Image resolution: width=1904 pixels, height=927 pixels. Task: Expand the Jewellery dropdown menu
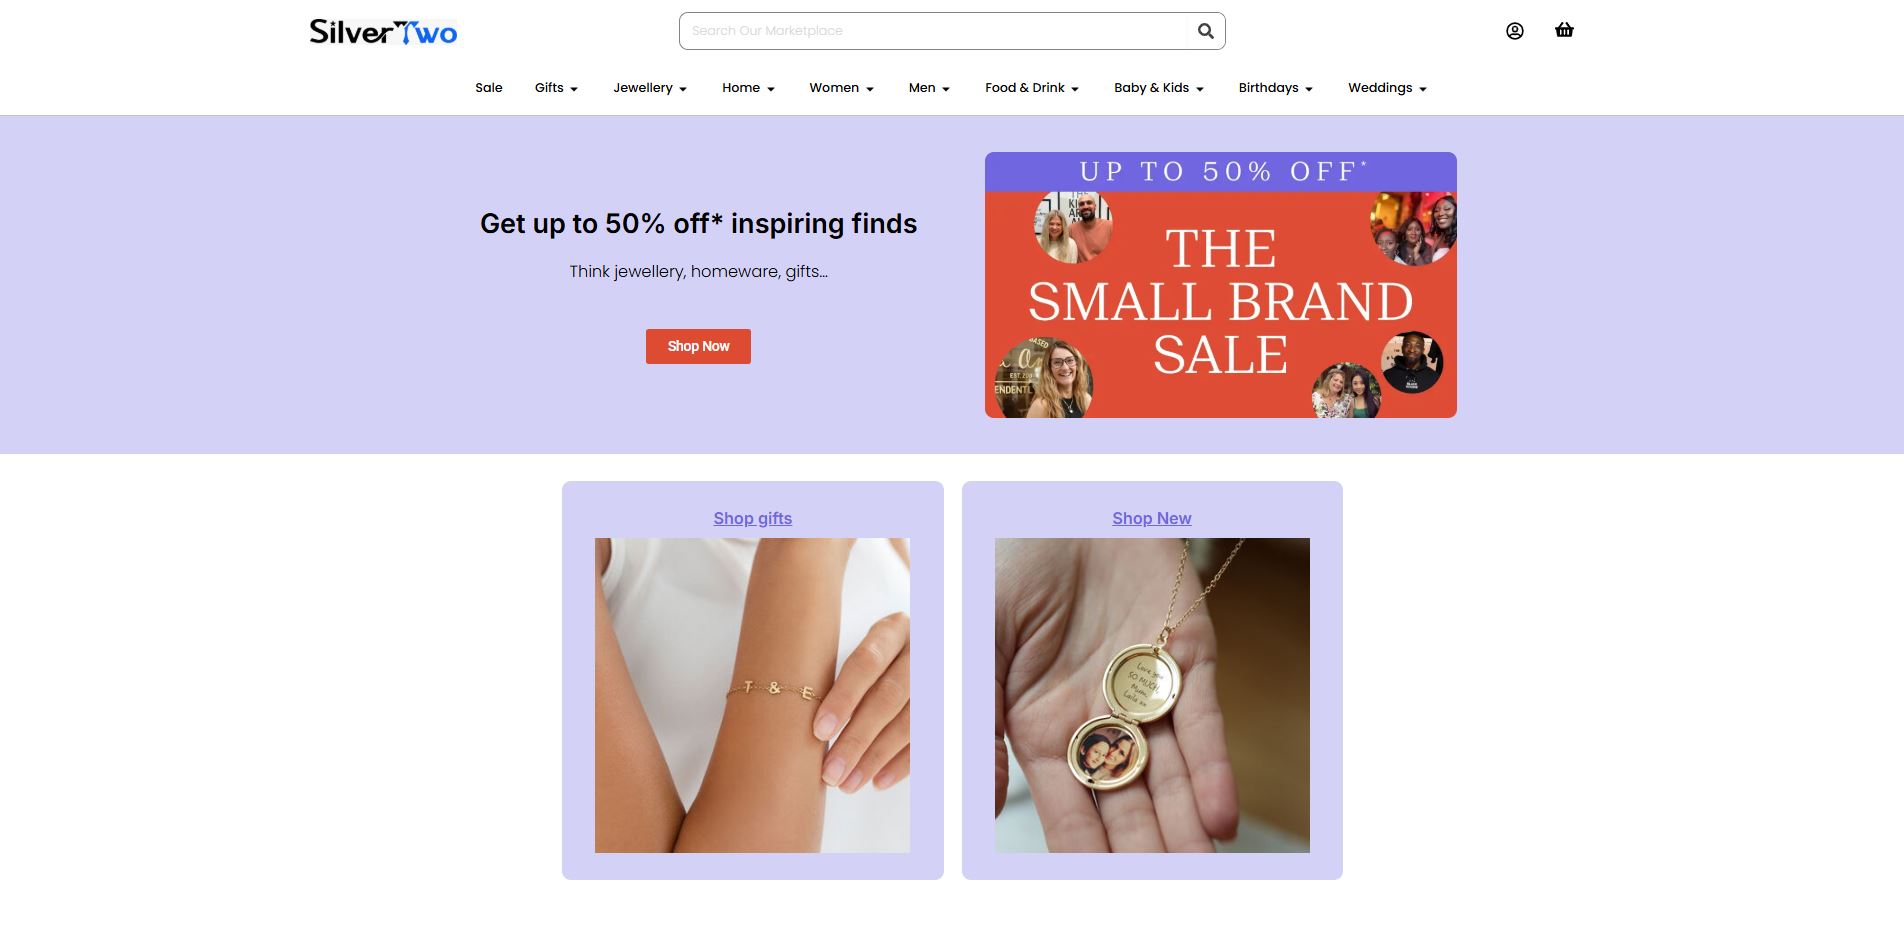(x=650, y=88)
